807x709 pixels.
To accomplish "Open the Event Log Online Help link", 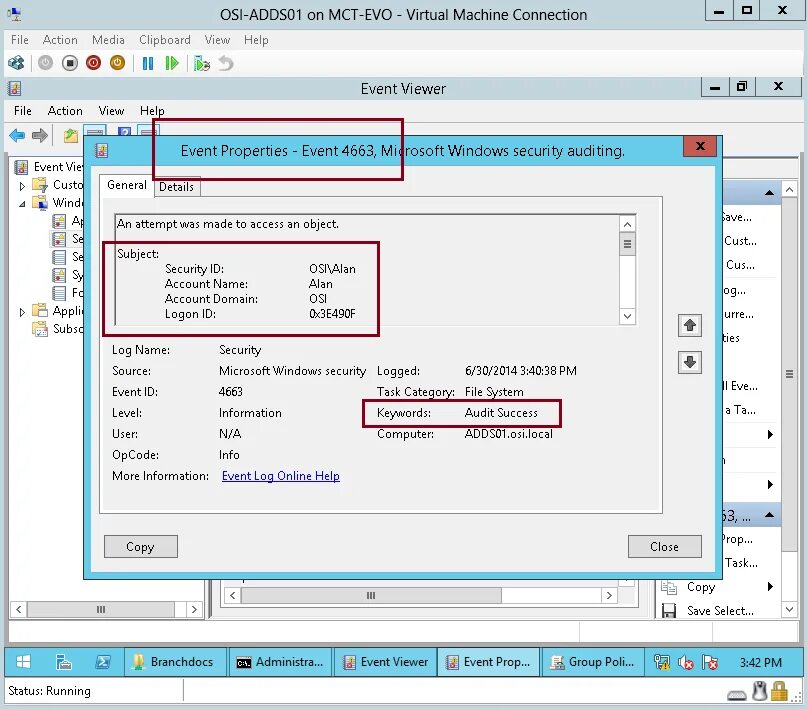I will click(x=280, y=476).
